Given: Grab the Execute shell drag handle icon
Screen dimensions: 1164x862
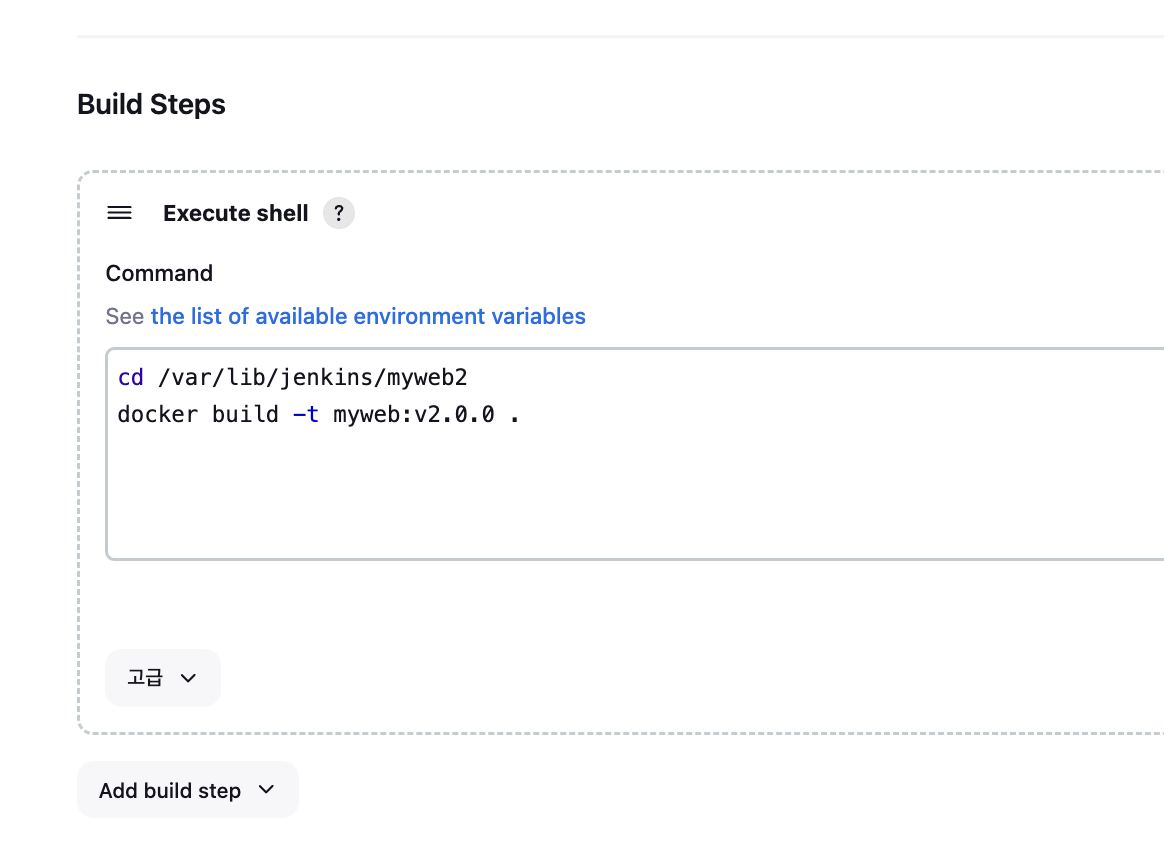Looking at the screenshot, I should [120, 213].
